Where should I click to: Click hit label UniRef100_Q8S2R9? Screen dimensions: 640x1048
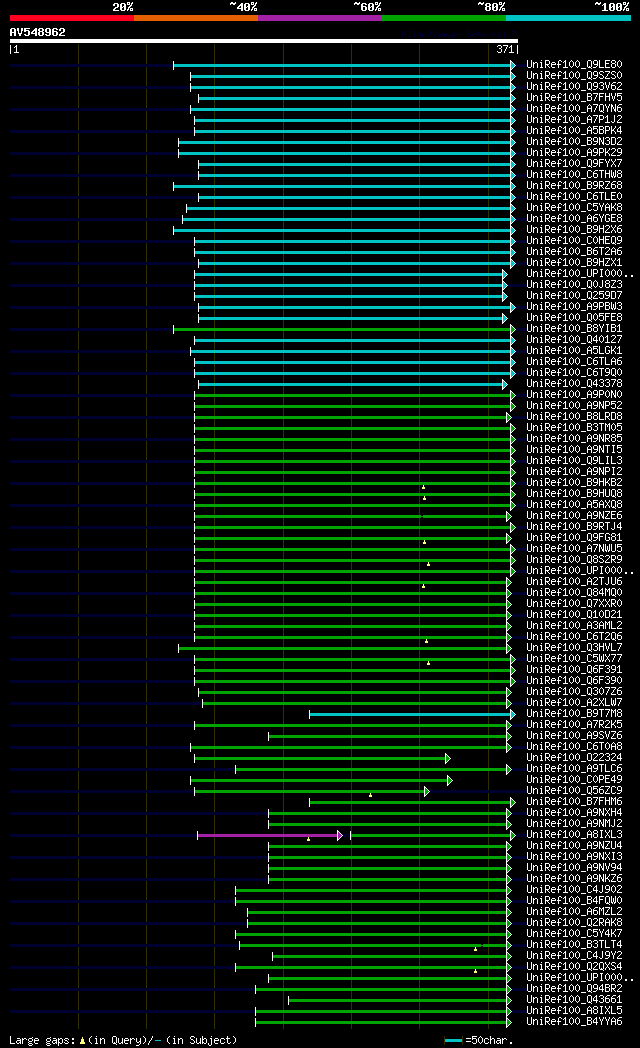(x=574, y=559)
